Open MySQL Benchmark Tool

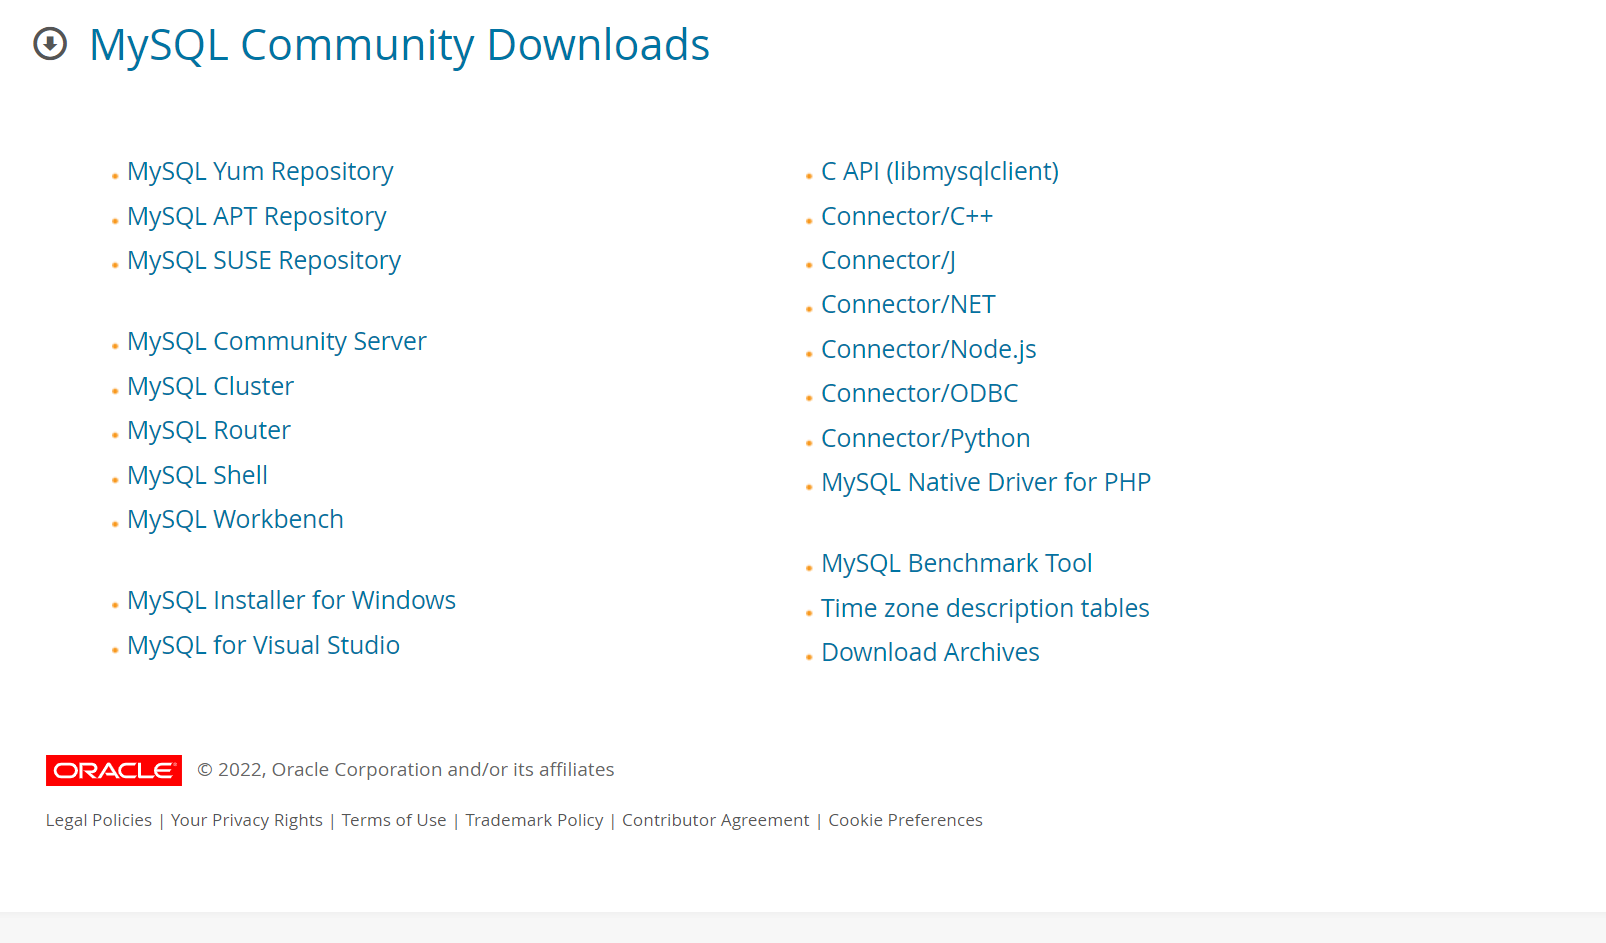coord(956,563)
